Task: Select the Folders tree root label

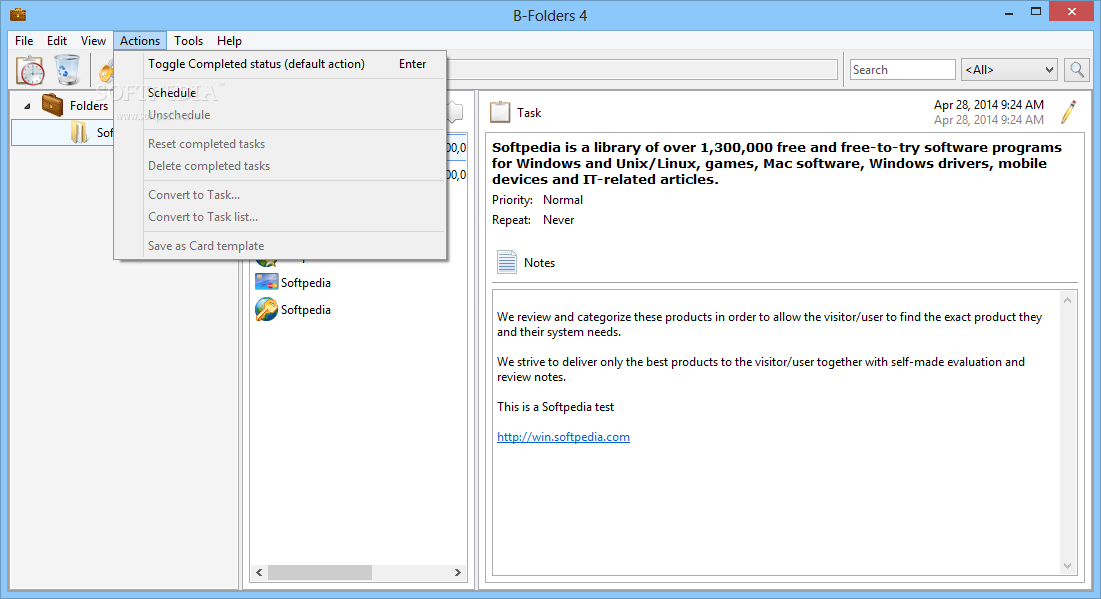Action: click(x=88, y=106)
